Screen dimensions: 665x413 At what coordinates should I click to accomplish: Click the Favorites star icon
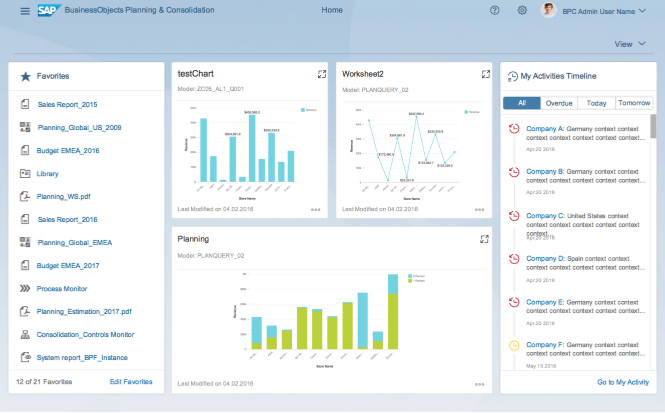pyautogui.click(x=25, y=76)
